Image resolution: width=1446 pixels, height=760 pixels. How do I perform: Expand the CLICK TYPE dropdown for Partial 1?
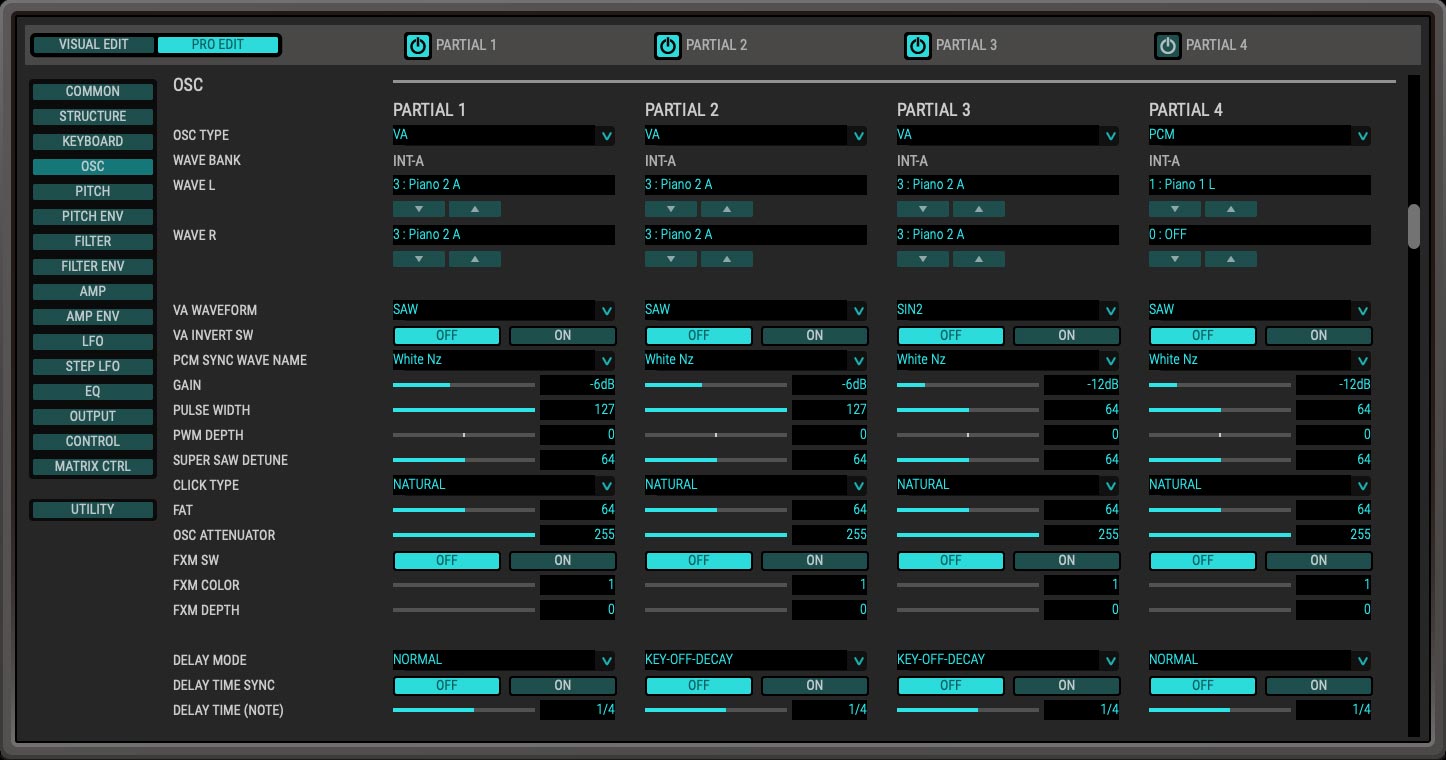click(x=607, y=484)
